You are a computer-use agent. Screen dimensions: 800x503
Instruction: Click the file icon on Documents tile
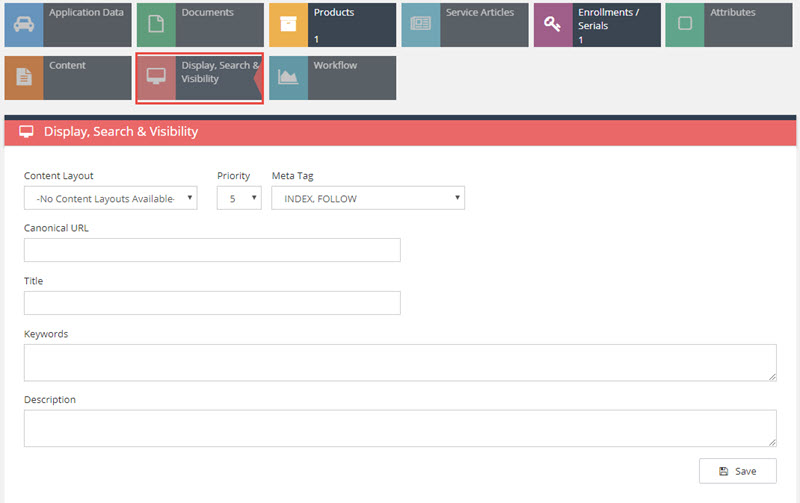click(x=156, y=23)
